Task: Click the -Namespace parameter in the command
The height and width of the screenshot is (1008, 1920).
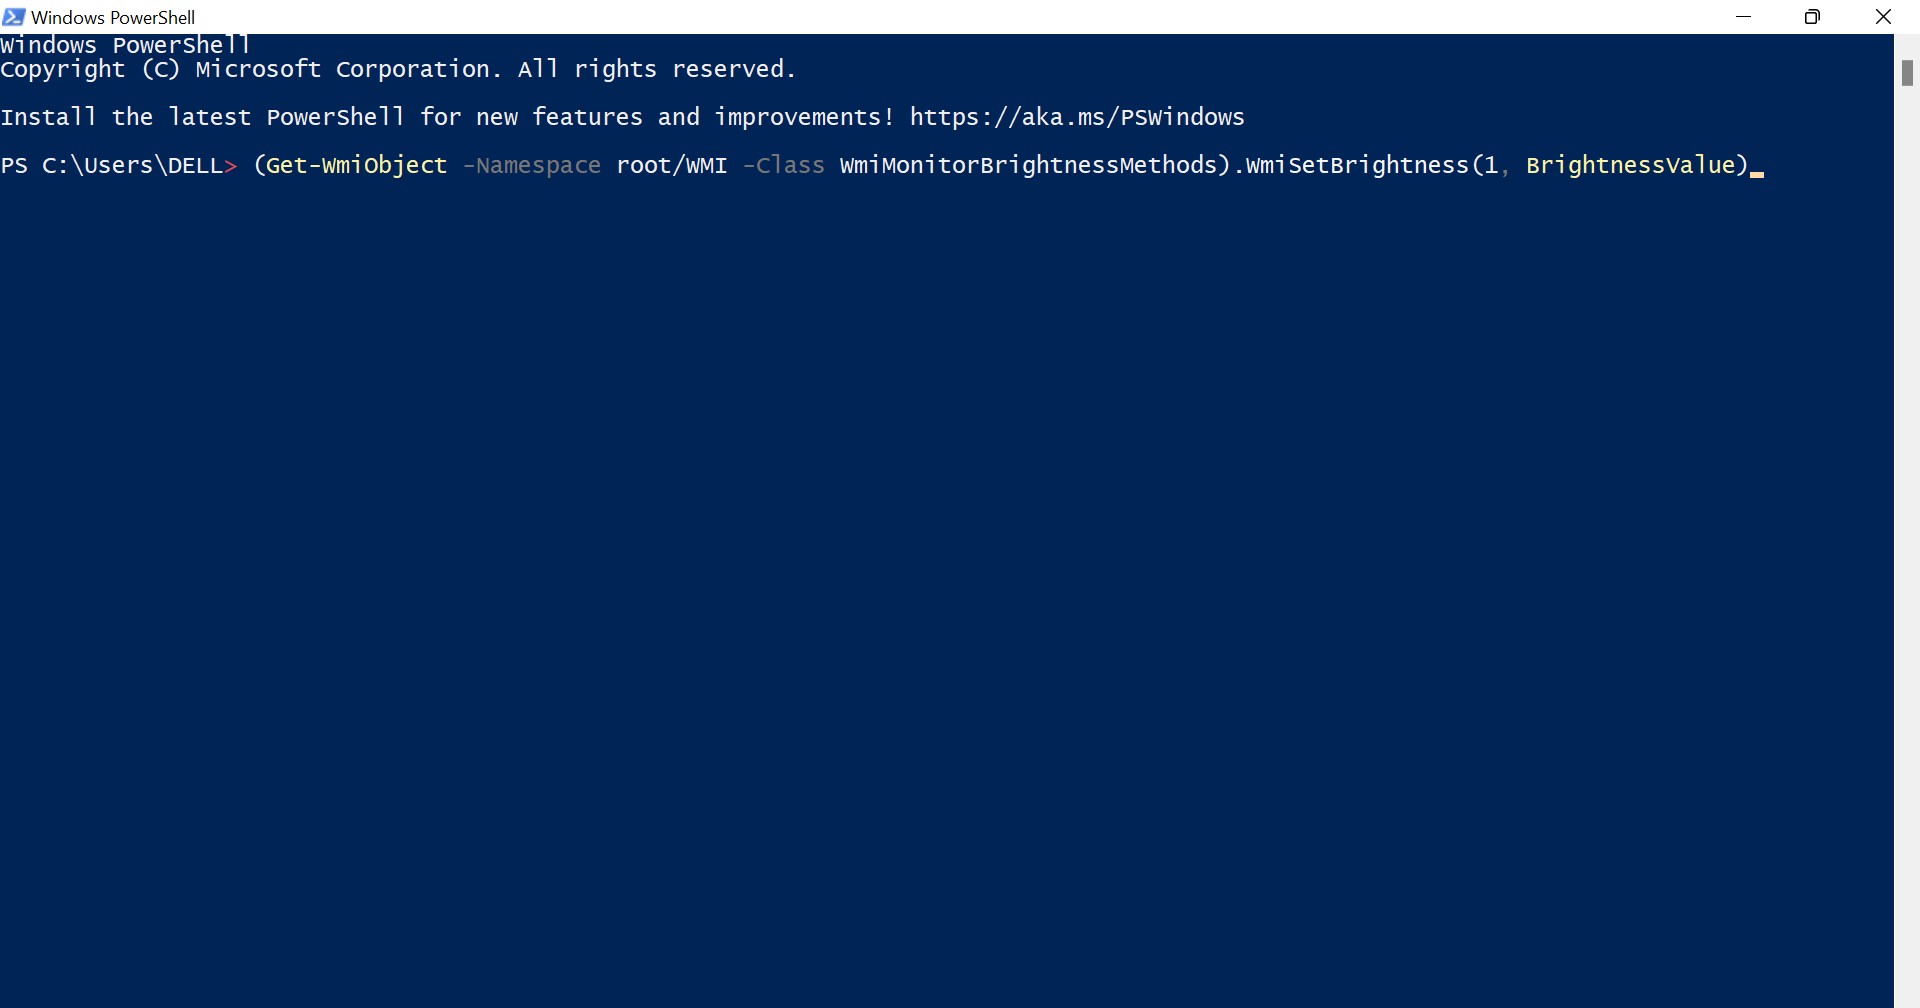Action: click(x=531, y=166)
